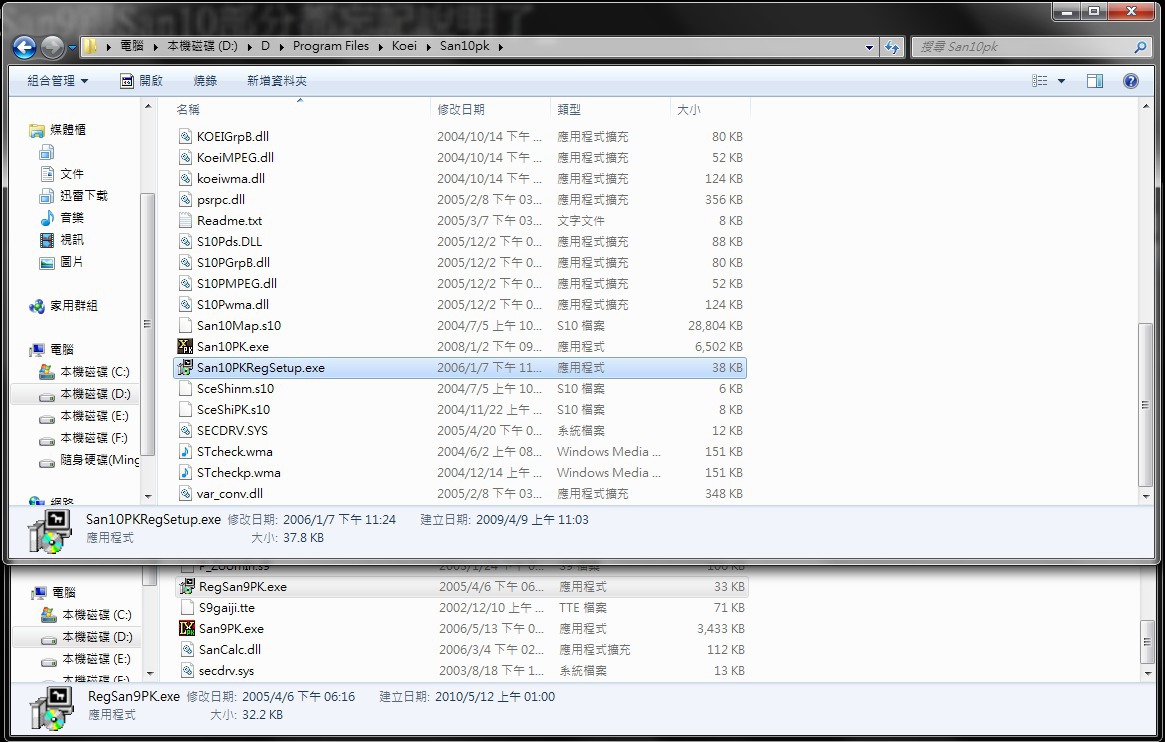Click the Forward navigation arrow
This screenshot has height=742, width=1165.
tap(52, 48)
